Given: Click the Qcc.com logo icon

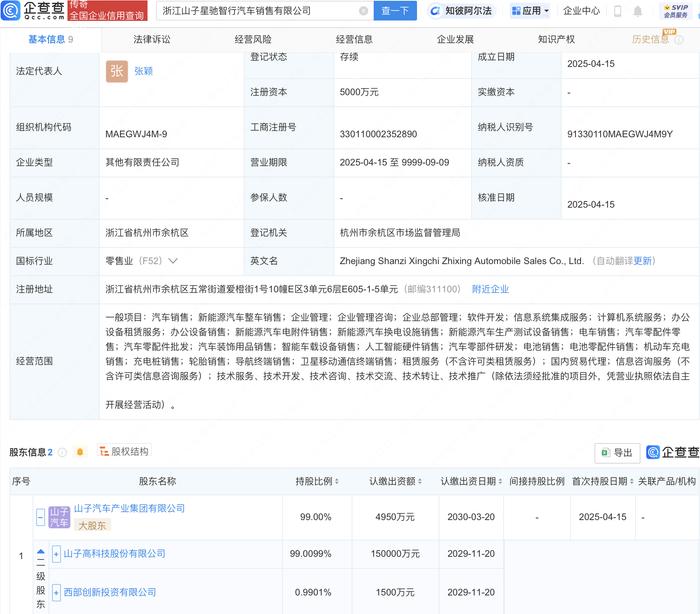Looking at the screenshot, I should 11,10.
